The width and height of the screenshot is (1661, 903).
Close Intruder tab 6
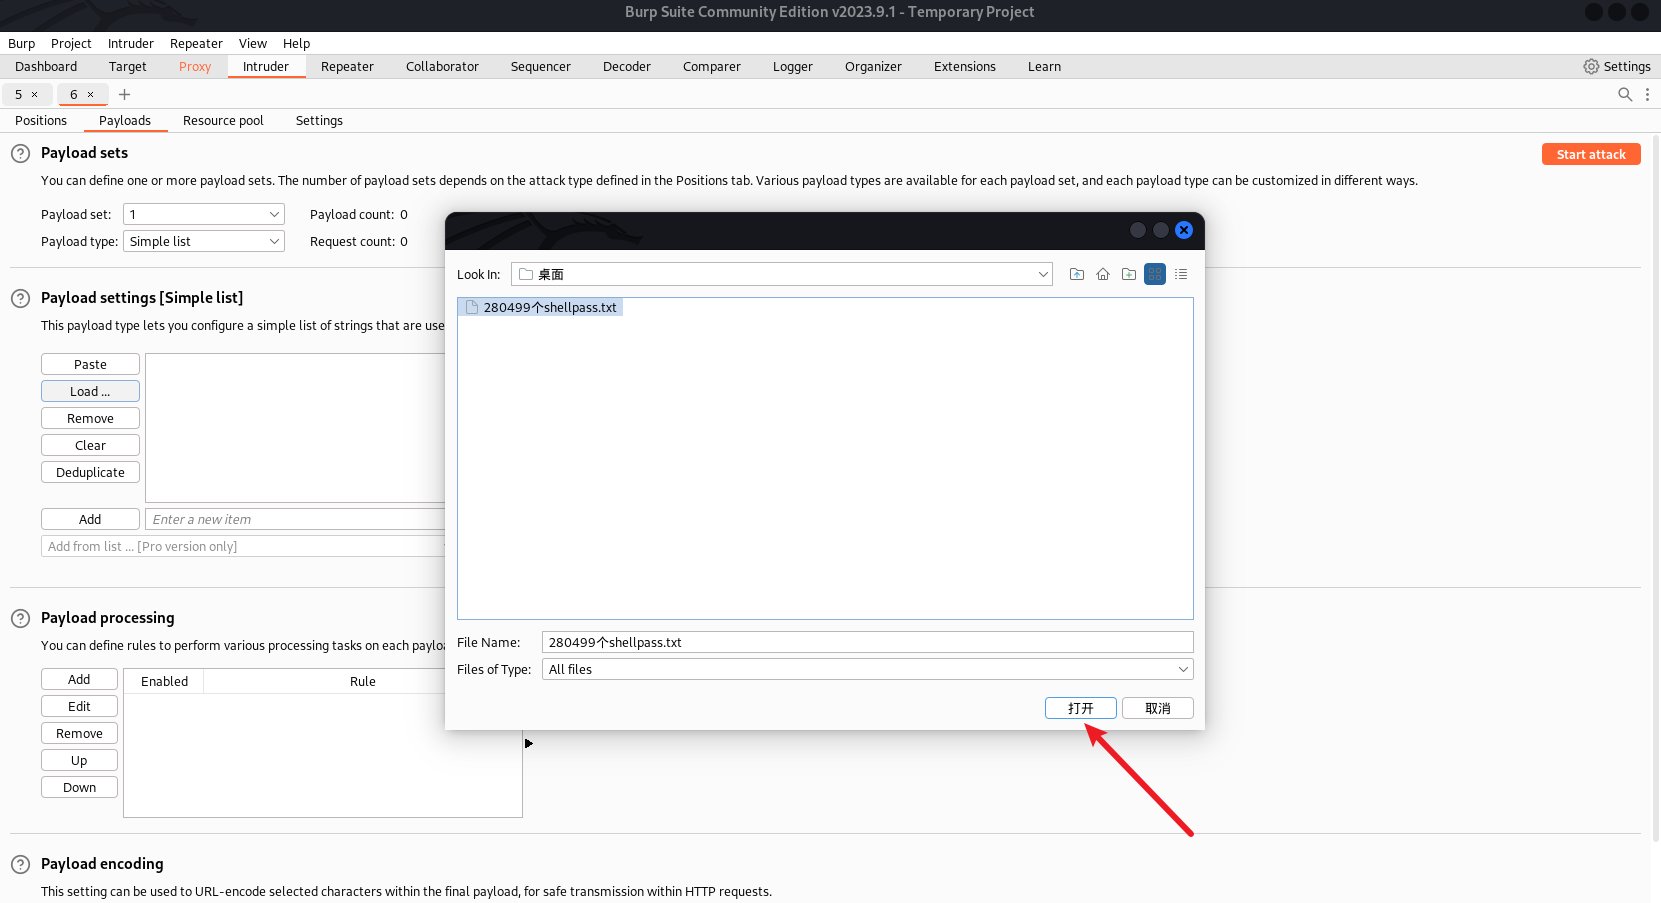[90, 94]
